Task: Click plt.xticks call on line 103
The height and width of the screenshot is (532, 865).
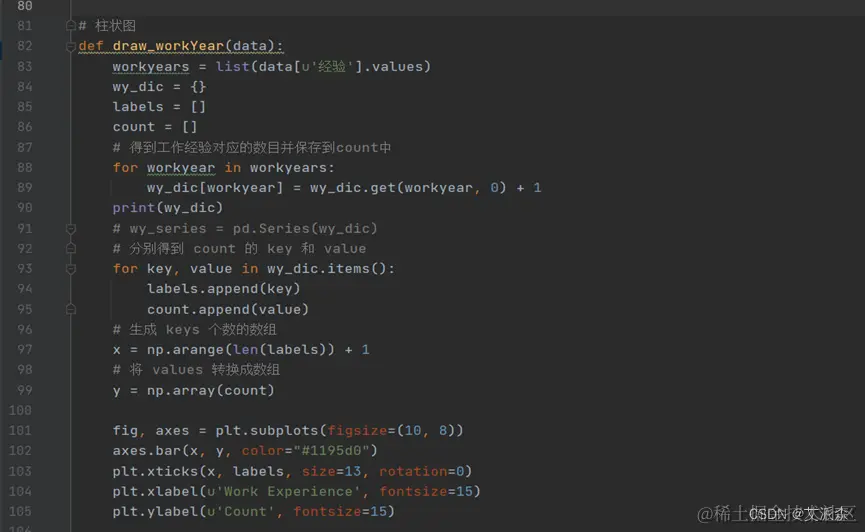Action: pyautogui.click(x=292, y=471)
